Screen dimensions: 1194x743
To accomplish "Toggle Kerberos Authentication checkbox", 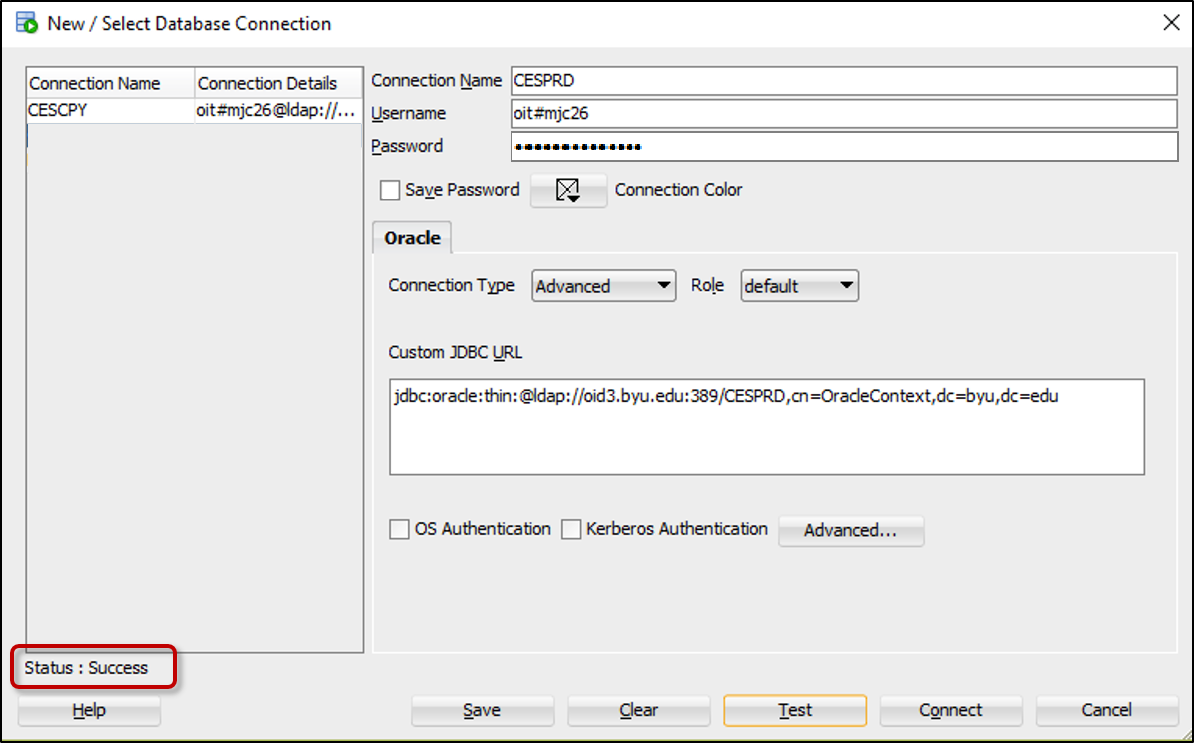I will point(571,529).
